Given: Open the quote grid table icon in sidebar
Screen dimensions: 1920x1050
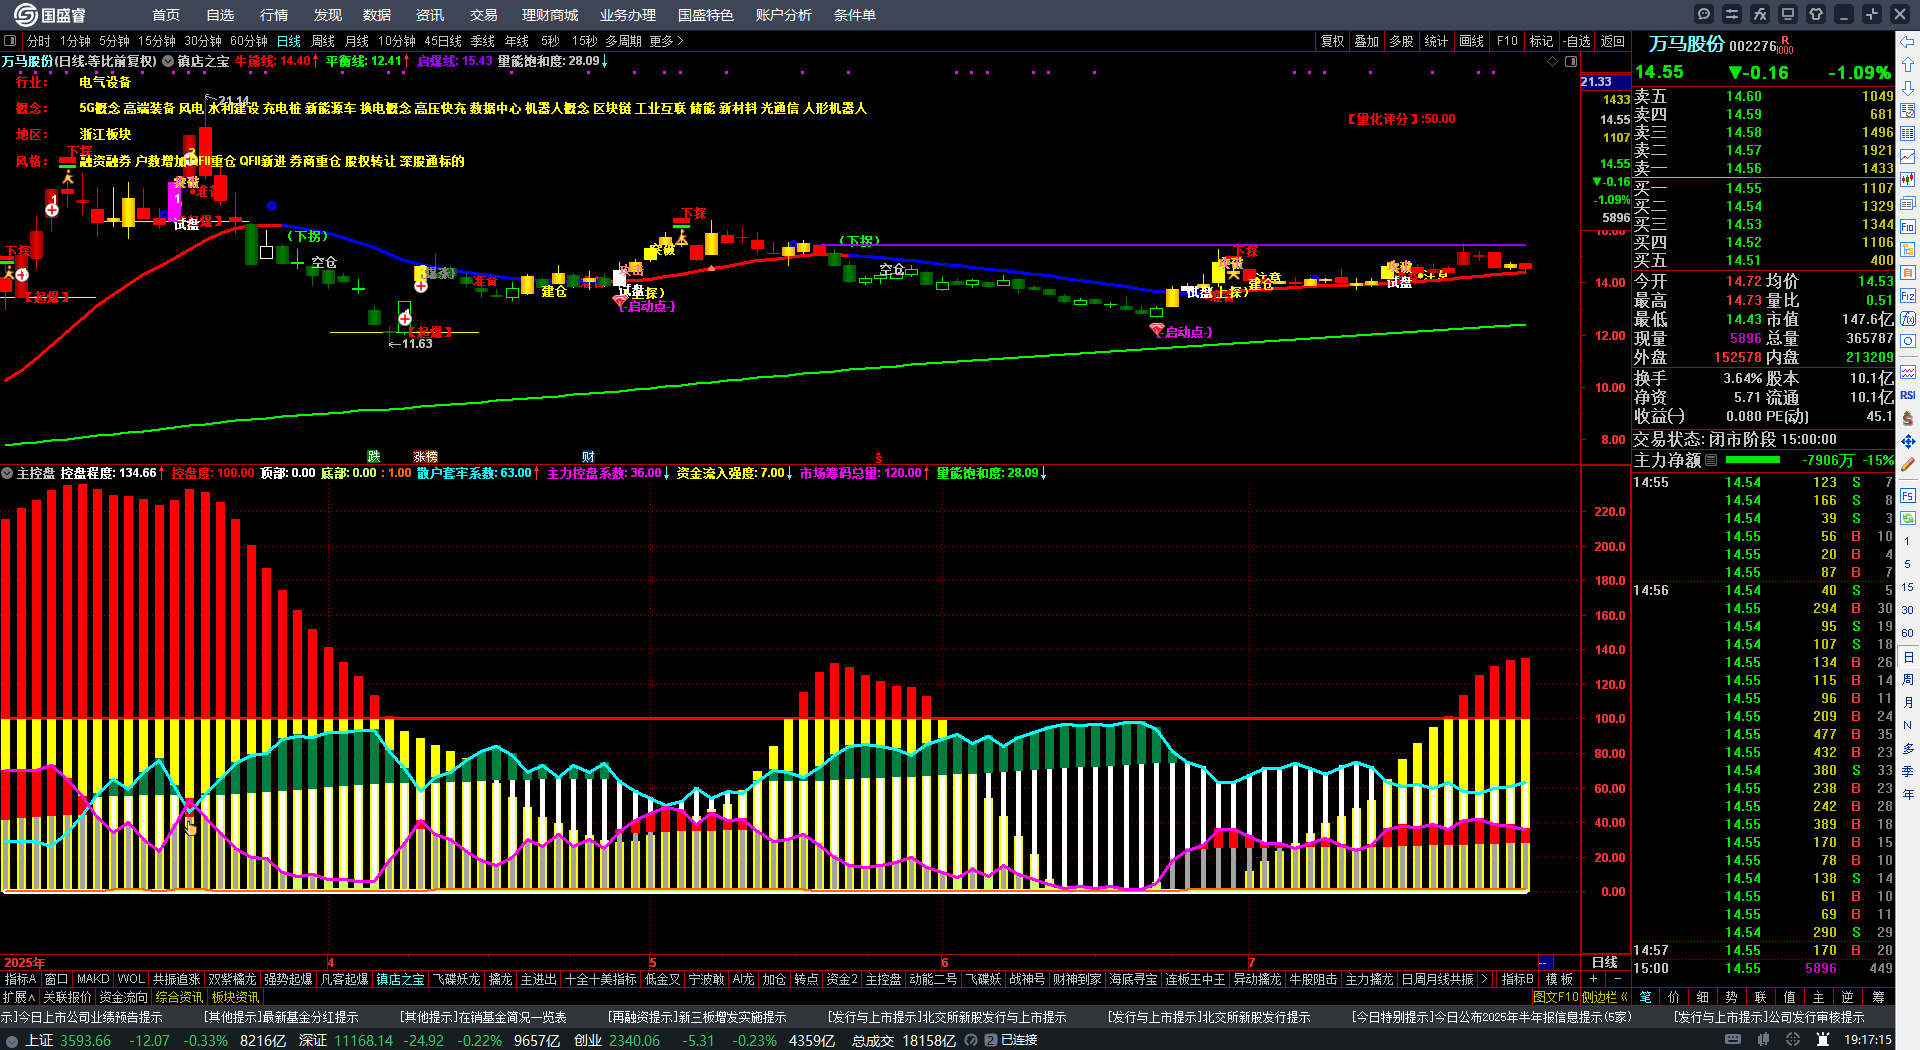Looking at the screenshot, I should tap(1908, 134).
